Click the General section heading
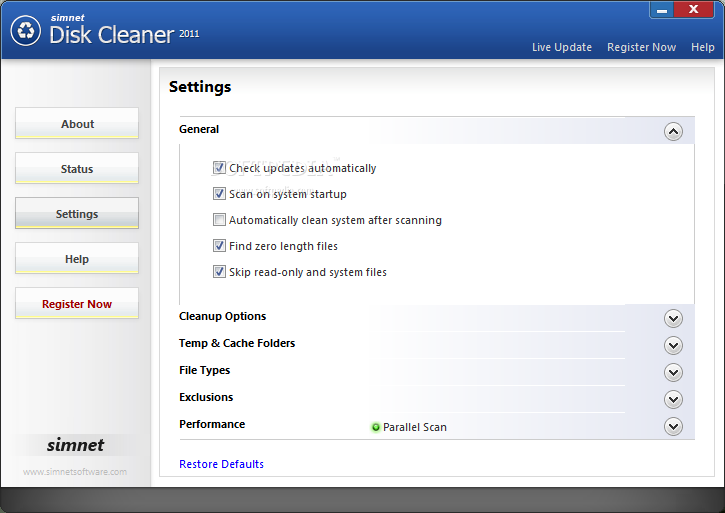 [x=199, y=129]
